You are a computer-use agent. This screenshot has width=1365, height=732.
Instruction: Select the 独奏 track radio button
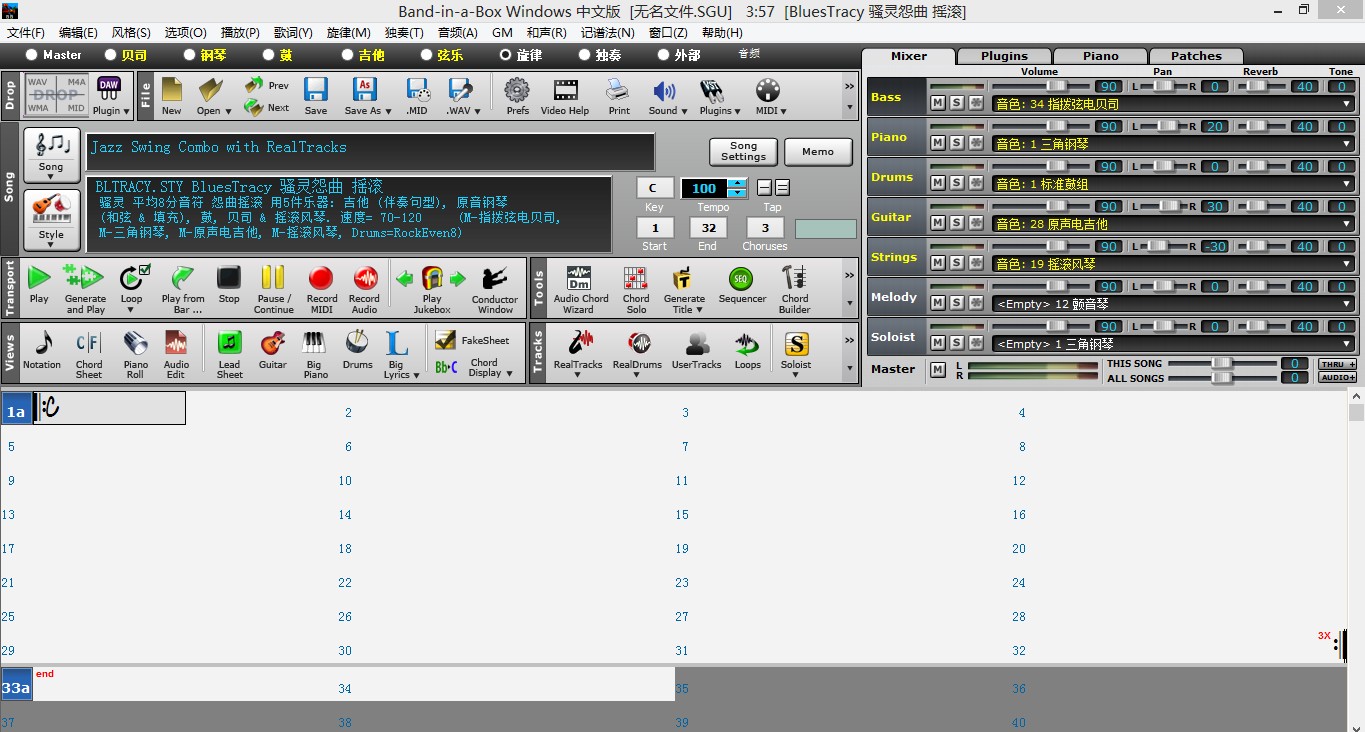coord(585,55)
